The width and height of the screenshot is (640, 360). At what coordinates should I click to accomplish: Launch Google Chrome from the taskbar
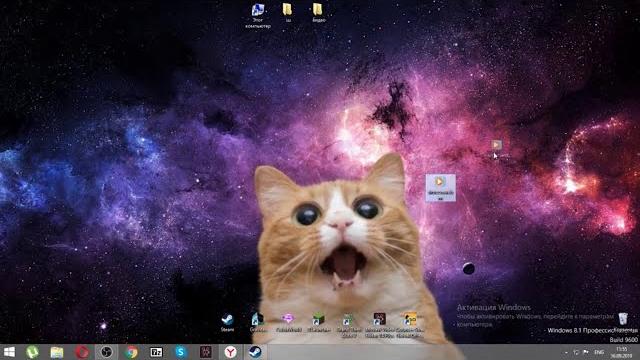click(x=131, y=352)
